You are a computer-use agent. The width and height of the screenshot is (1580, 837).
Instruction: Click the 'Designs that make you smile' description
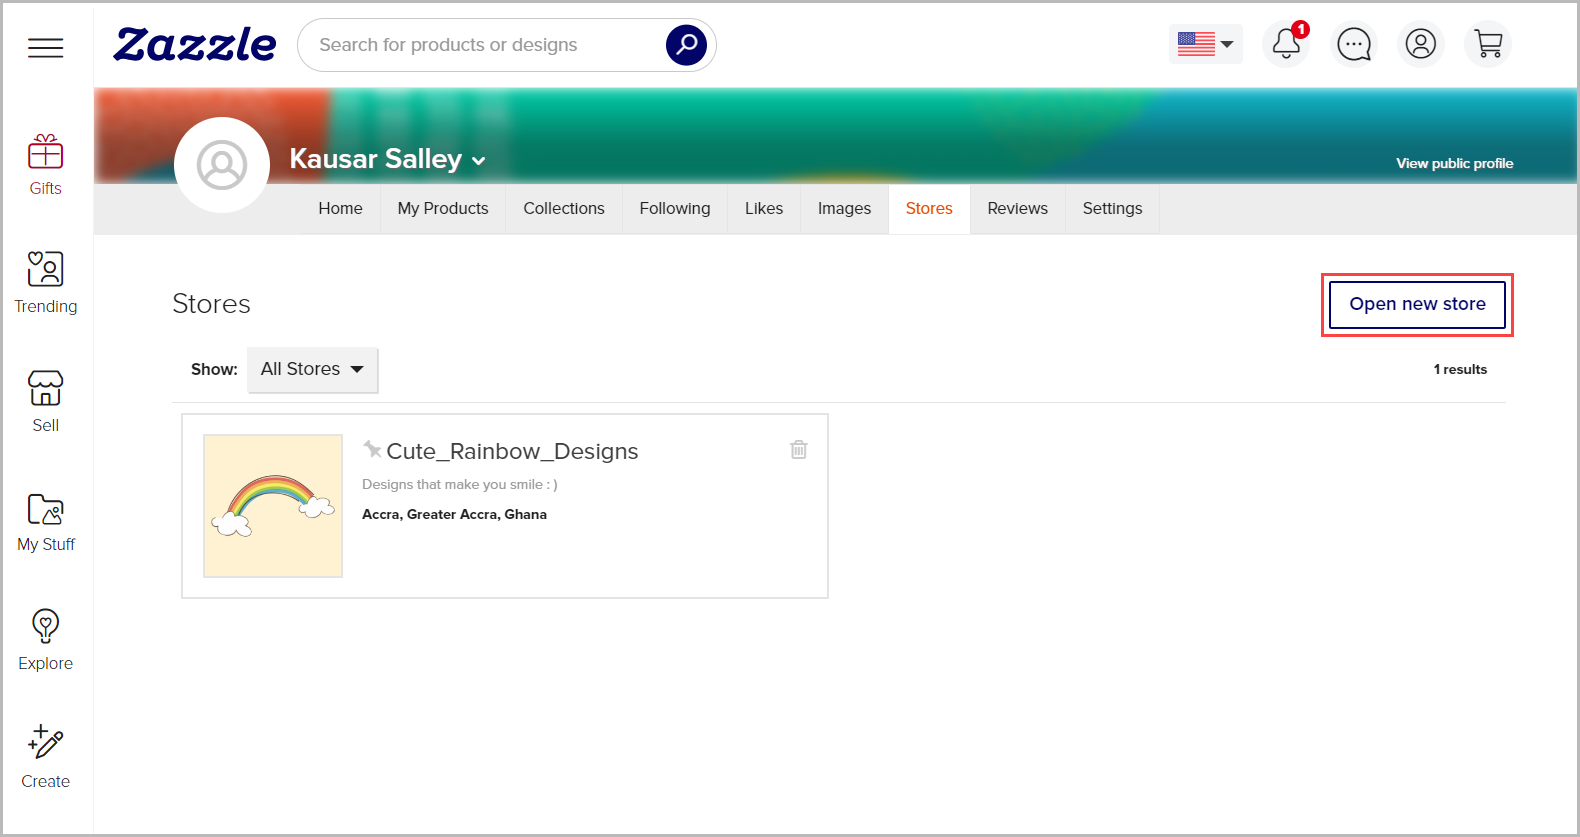pos(460,484)
